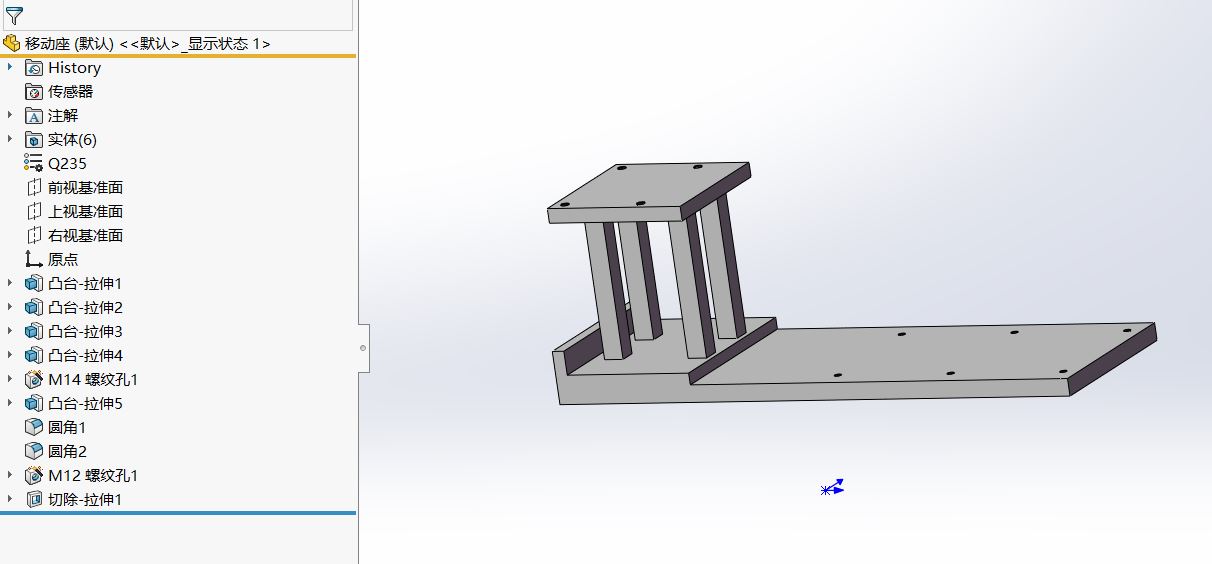
Task: Select the 实体(6) label
Action: point(72,140)
